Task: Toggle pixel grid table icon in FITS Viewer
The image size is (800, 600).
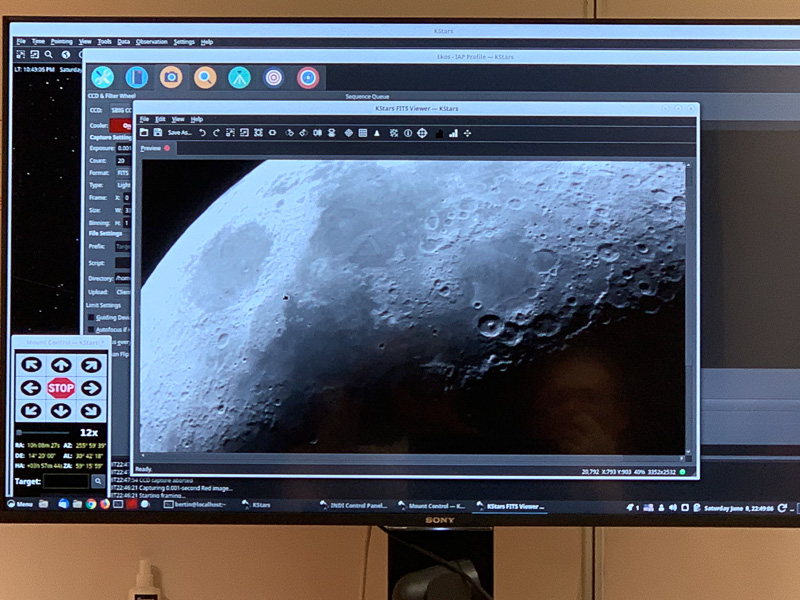Action: (x=363, y=133)
